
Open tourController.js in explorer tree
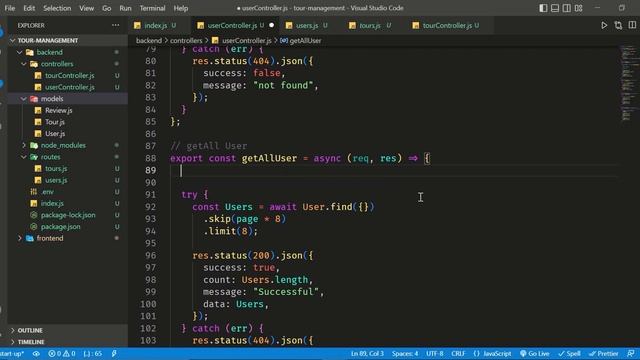tap(69, 76)
